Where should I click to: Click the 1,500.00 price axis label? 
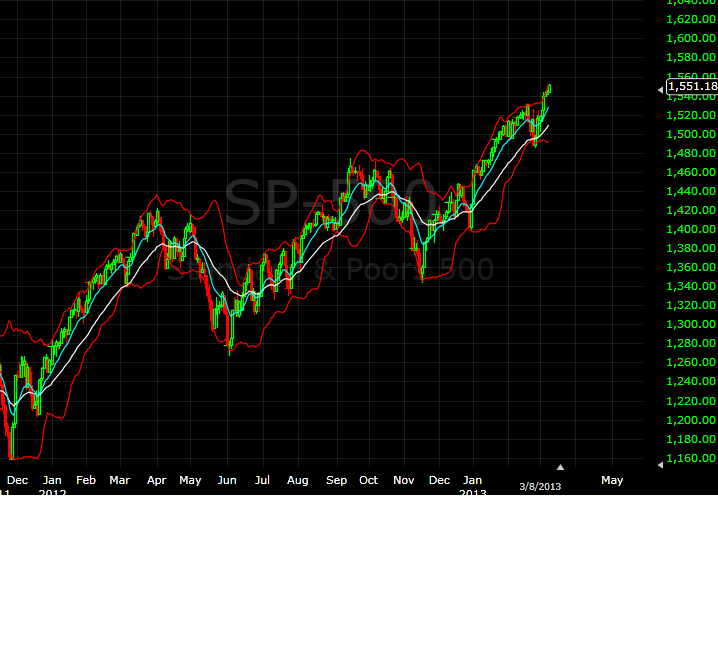tap(691, 134)
